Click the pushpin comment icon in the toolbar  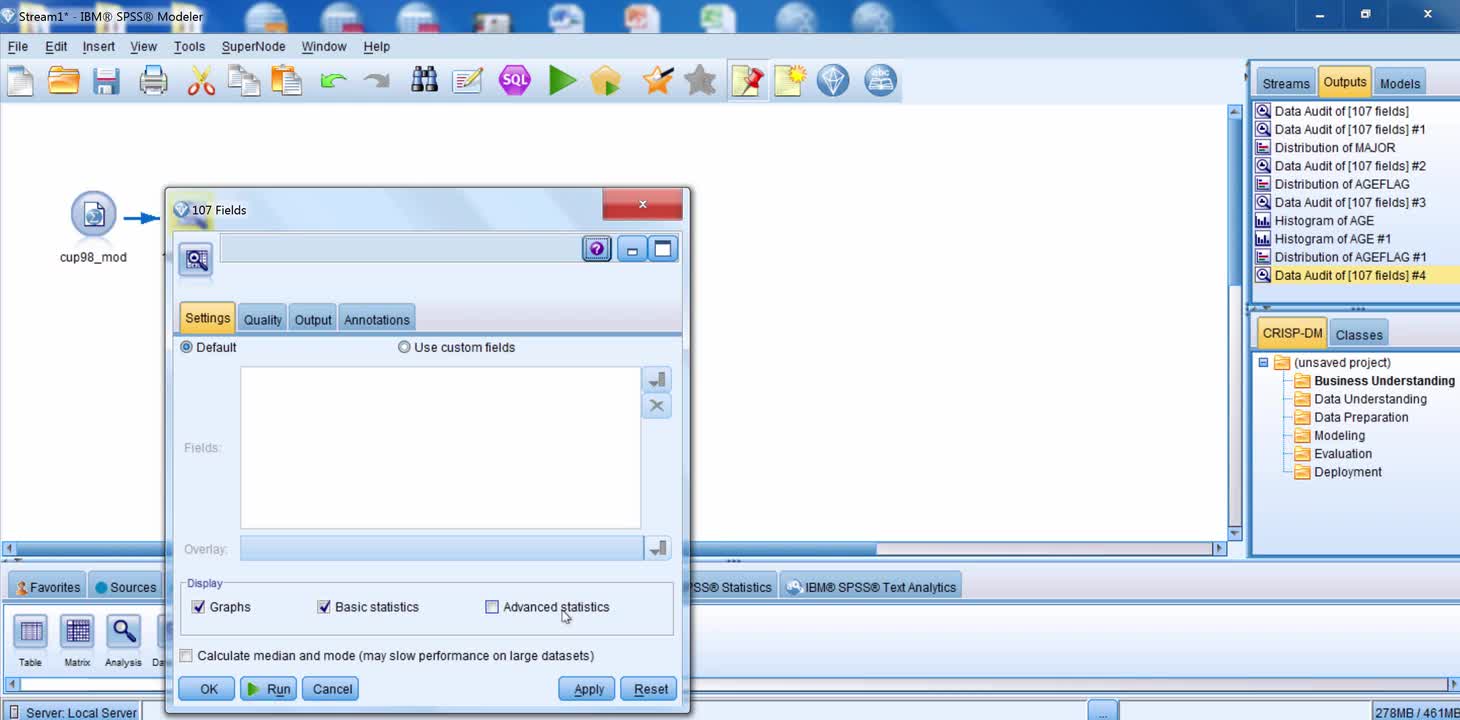[x=748, y=81]
